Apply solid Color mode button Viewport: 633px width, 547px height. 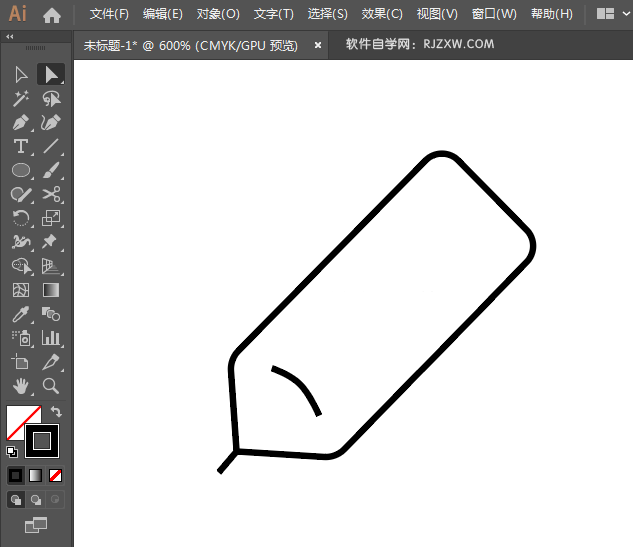pos(16,476)
